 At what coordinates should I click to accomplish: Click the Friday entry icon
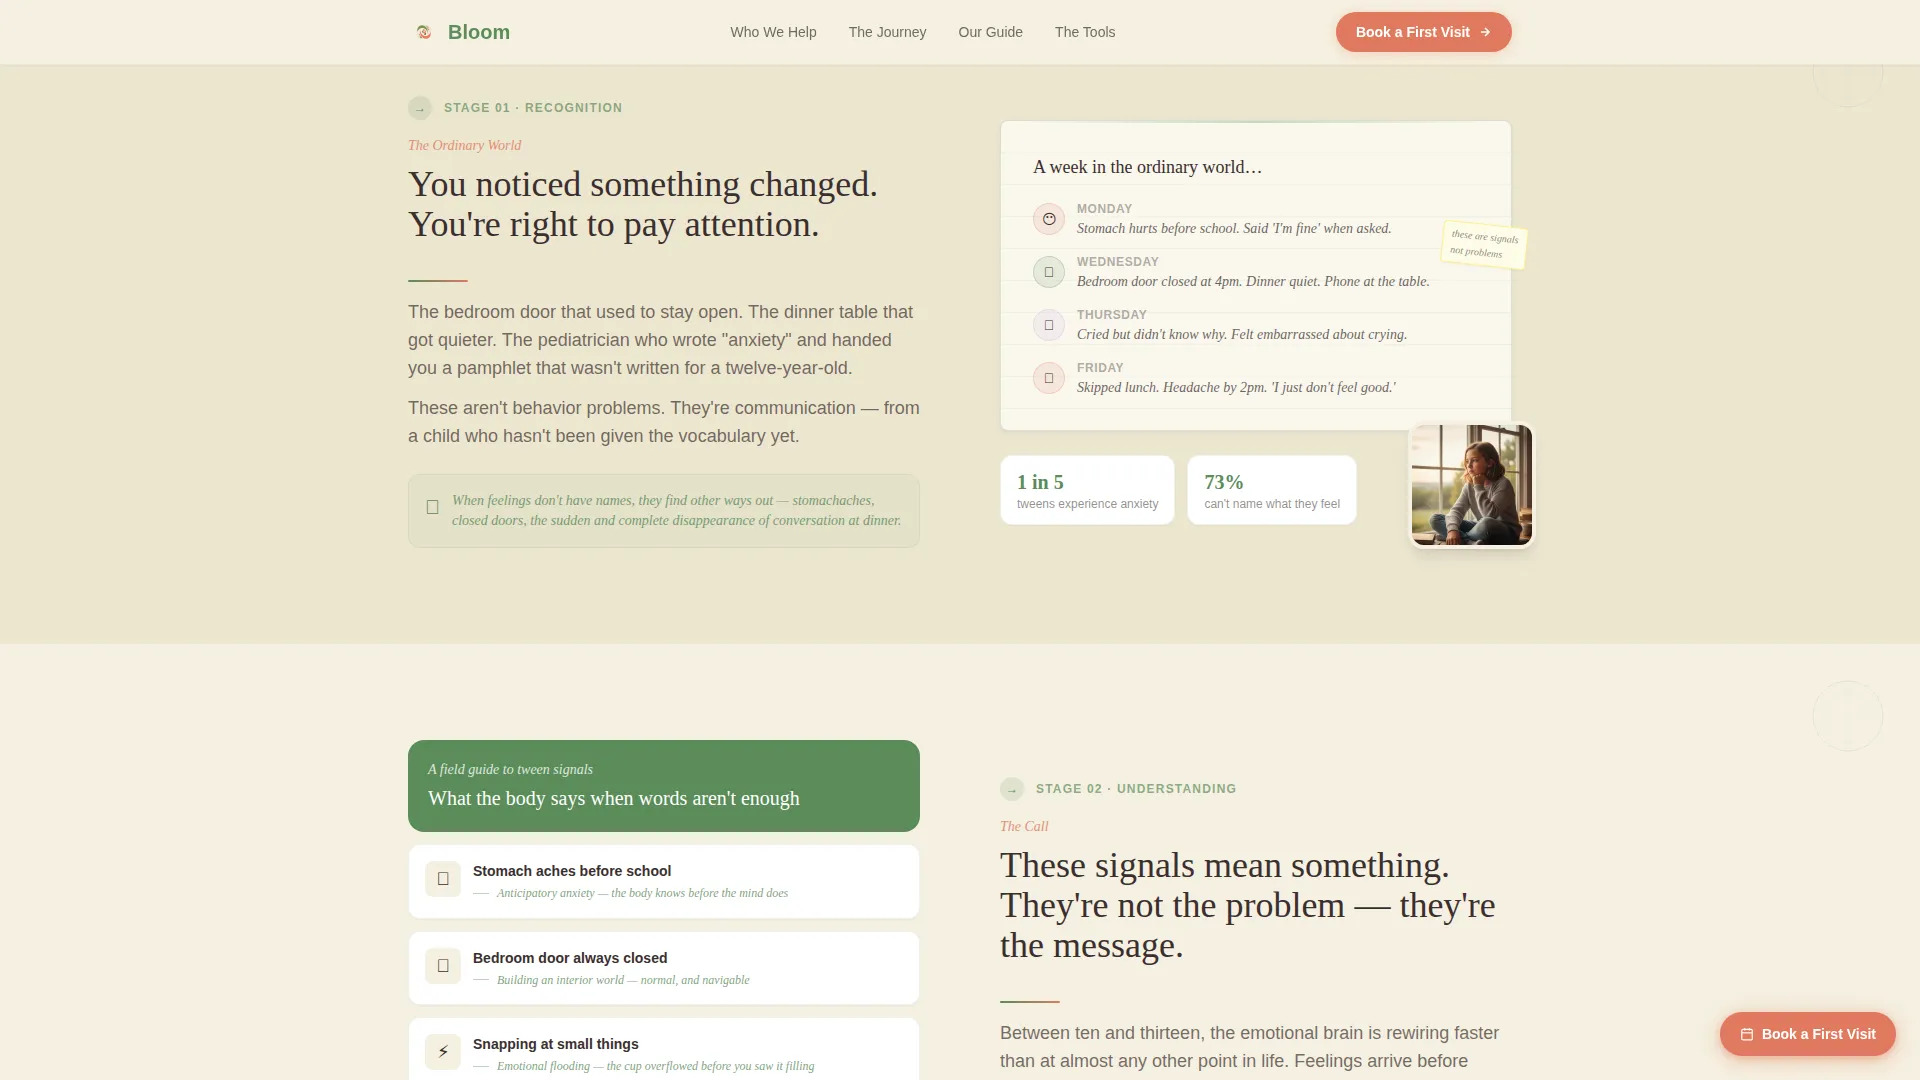click(x=1049, y=378)
